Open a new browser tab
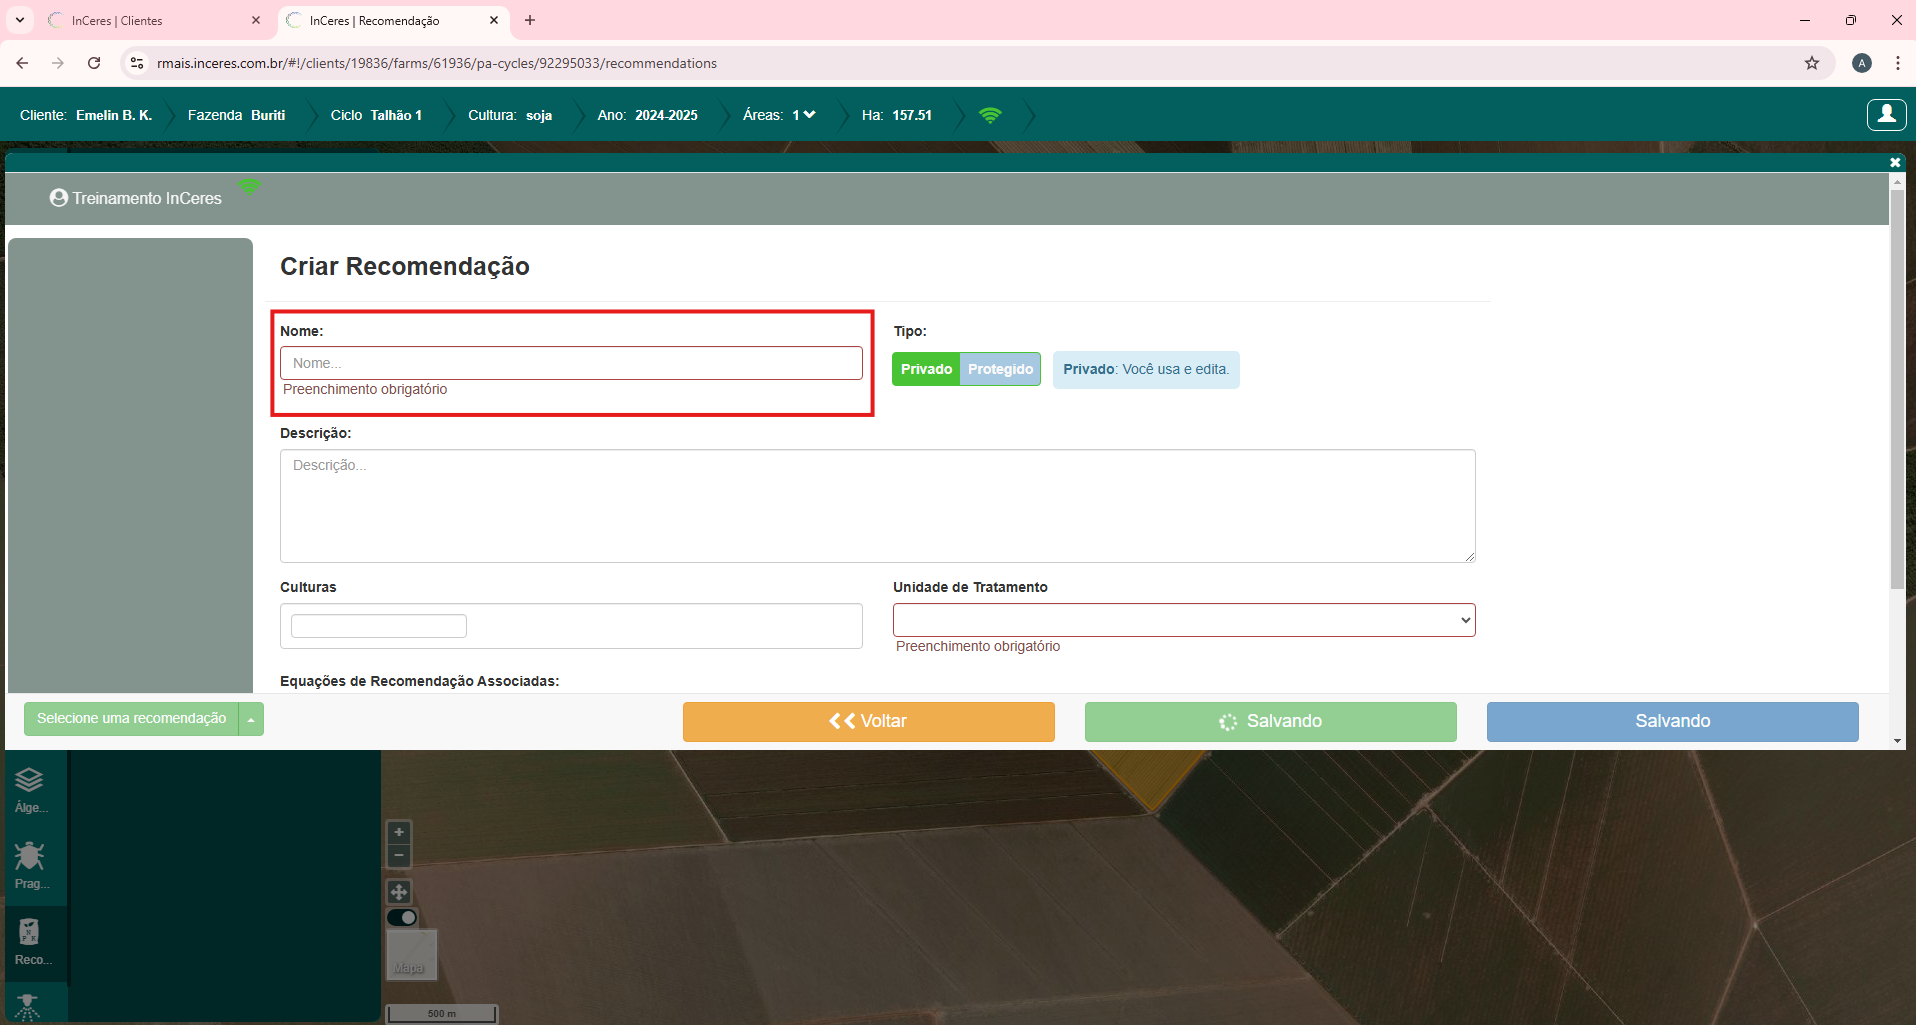The image size is (1916, 1025). (x=530, y=20)
